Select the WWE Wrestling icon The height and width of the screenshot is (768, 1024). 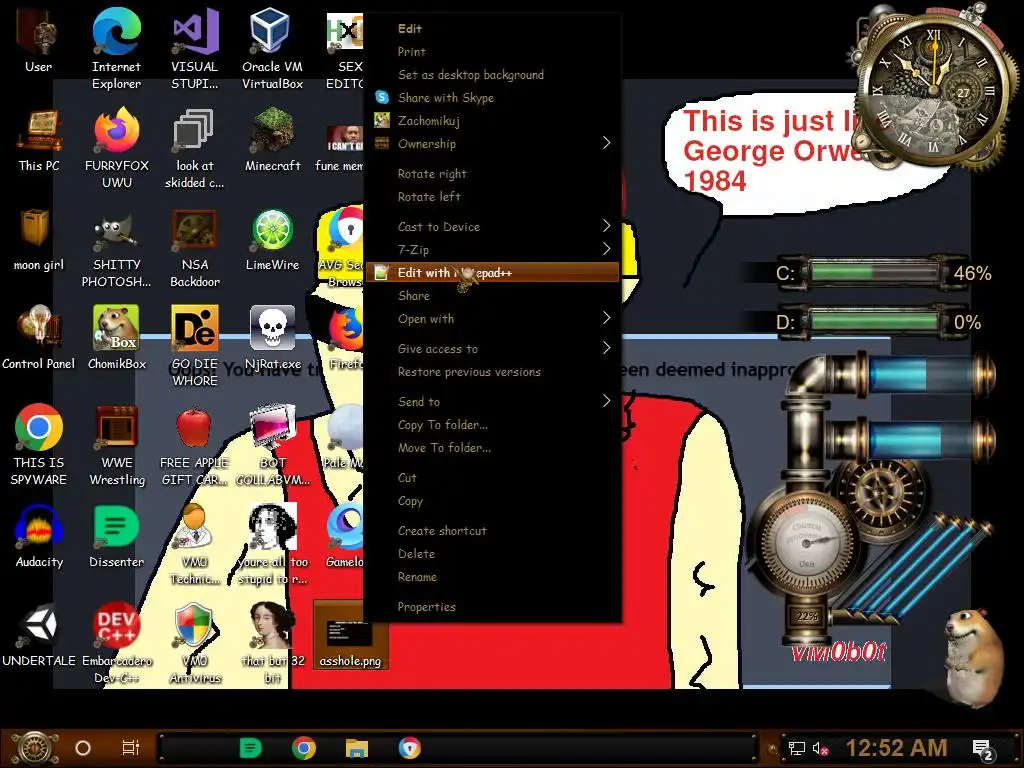[x=117, y=444]
